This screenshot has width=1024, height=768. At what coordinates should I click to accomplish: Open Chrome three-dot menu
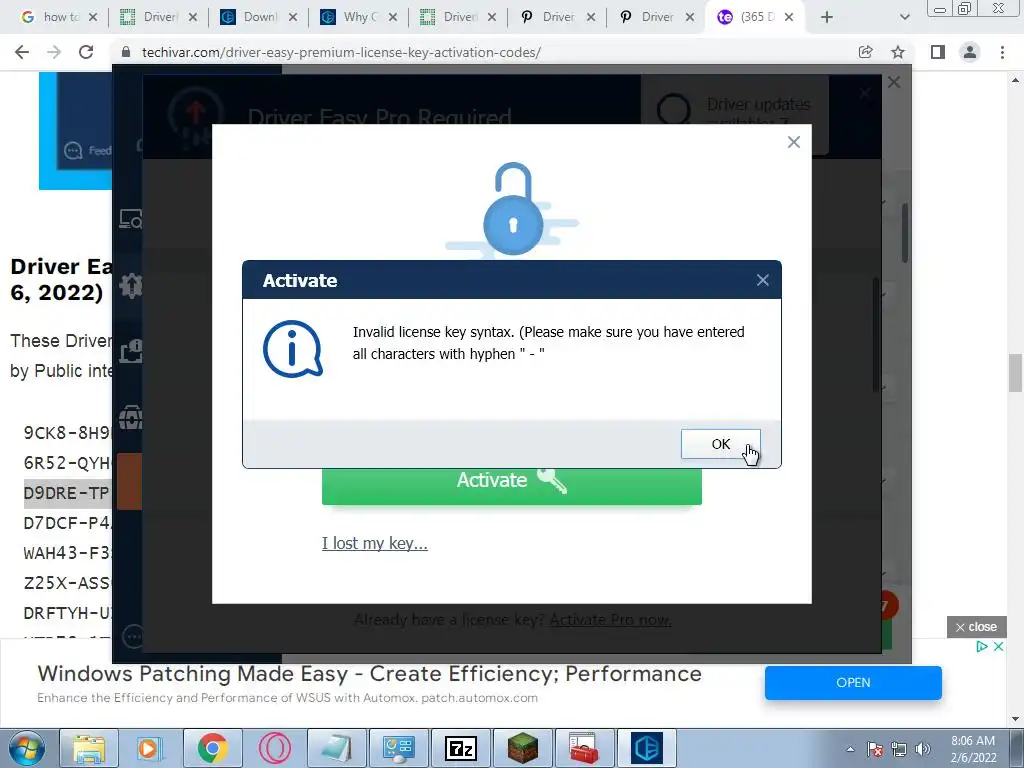coord(1002,52)
